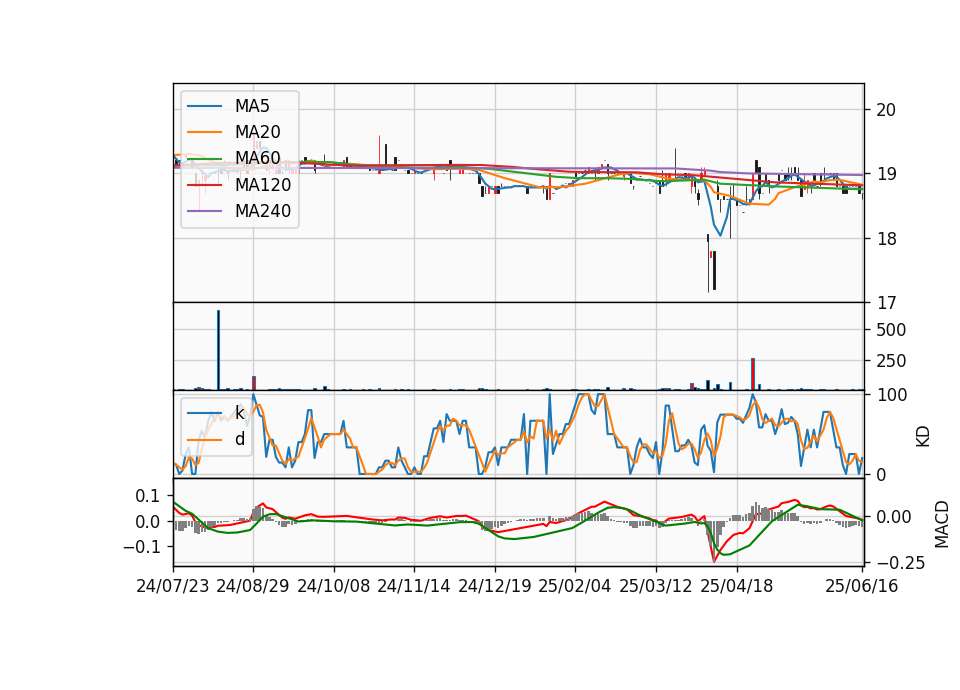960x690 pixels.
Task: Click the purple MA240 legend line
Action: coord(204,211)
